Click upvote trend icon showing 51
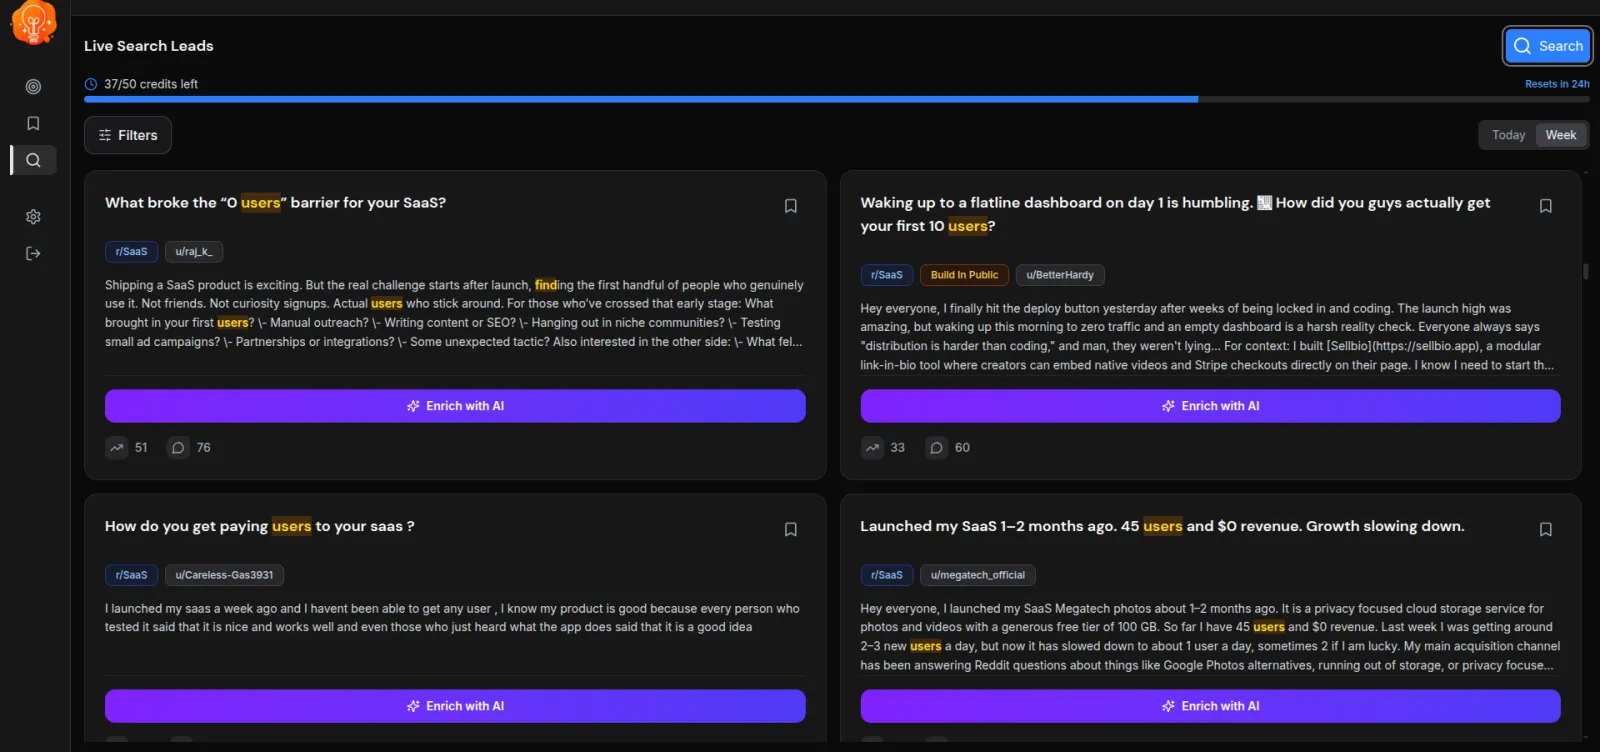This screenshot has height=752, width=1600. point(117,448)
